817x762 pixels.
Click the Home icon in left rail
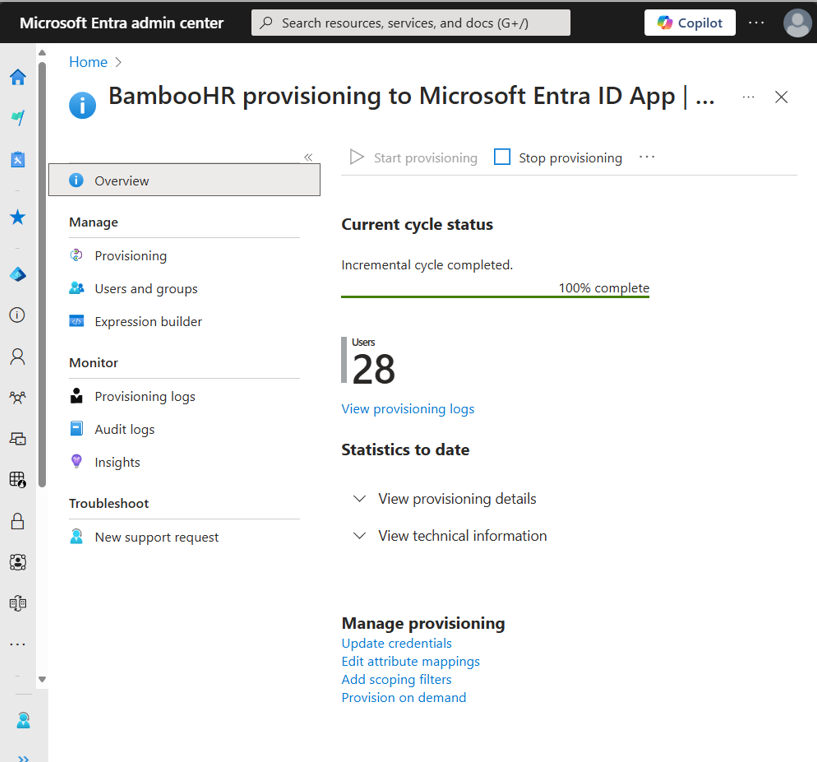point(18,78)
